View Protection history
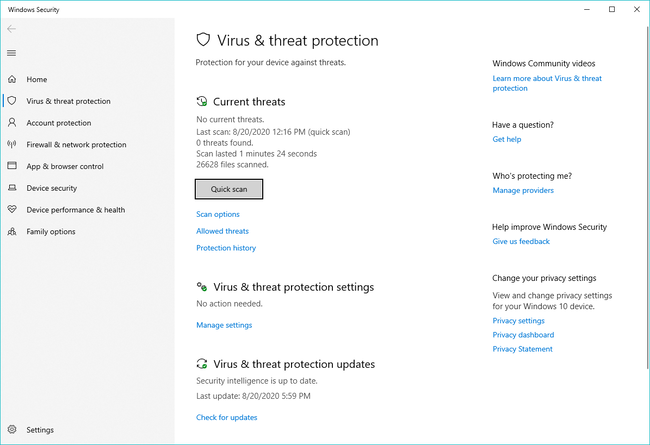Image resolution: width=650 pixels, height=445 pixels. click(x=226, y=248)
